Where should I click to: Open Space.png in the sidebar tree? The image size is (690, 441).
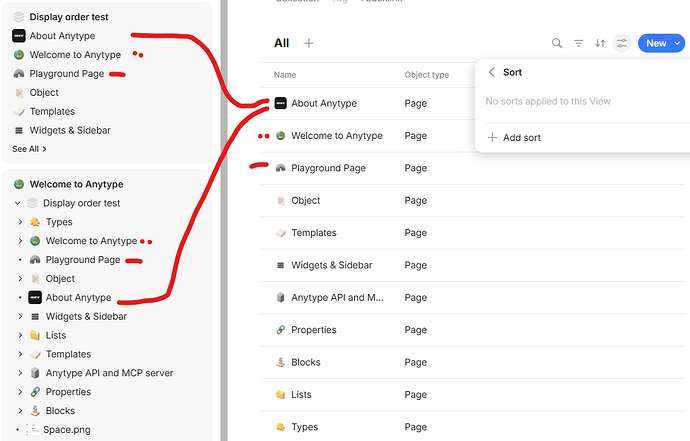(67, 430)
